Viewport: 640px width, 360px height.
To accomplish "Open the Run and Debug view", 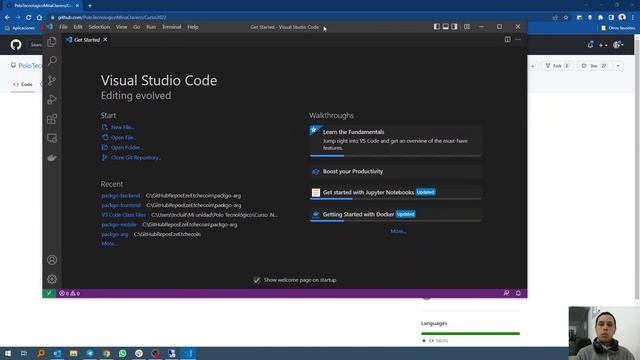I will [x=52, y=99].
